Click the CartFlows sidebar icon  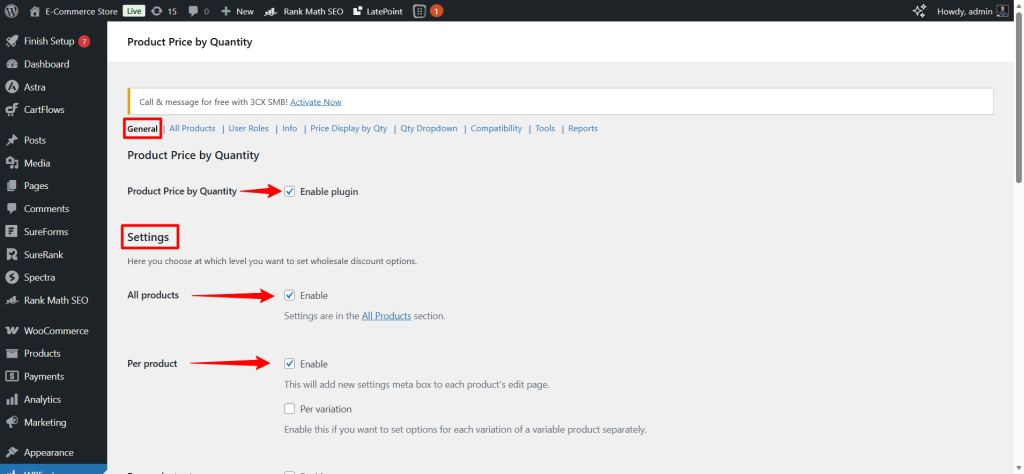[12, 110]
